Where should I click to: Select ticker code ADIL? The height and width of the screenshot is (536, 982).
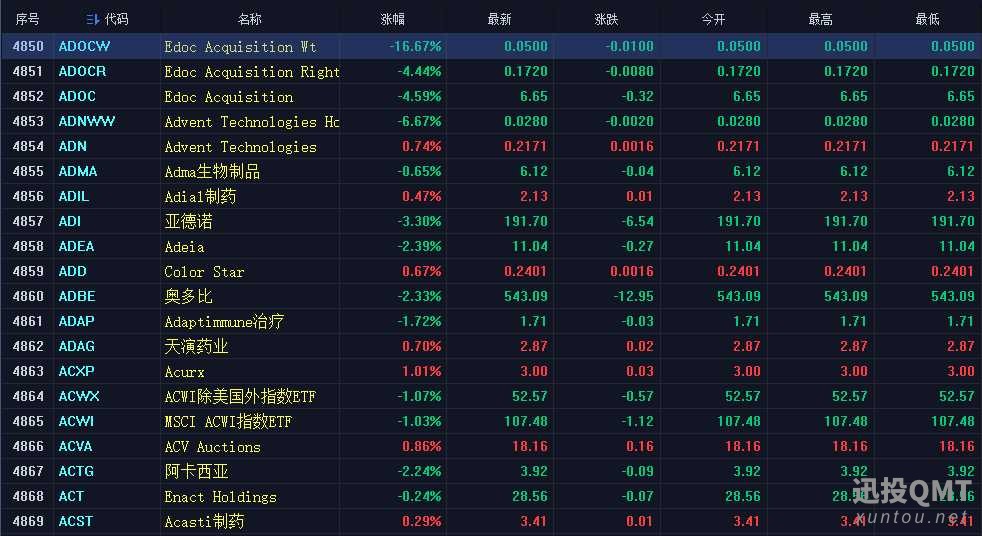coord(74,197)
